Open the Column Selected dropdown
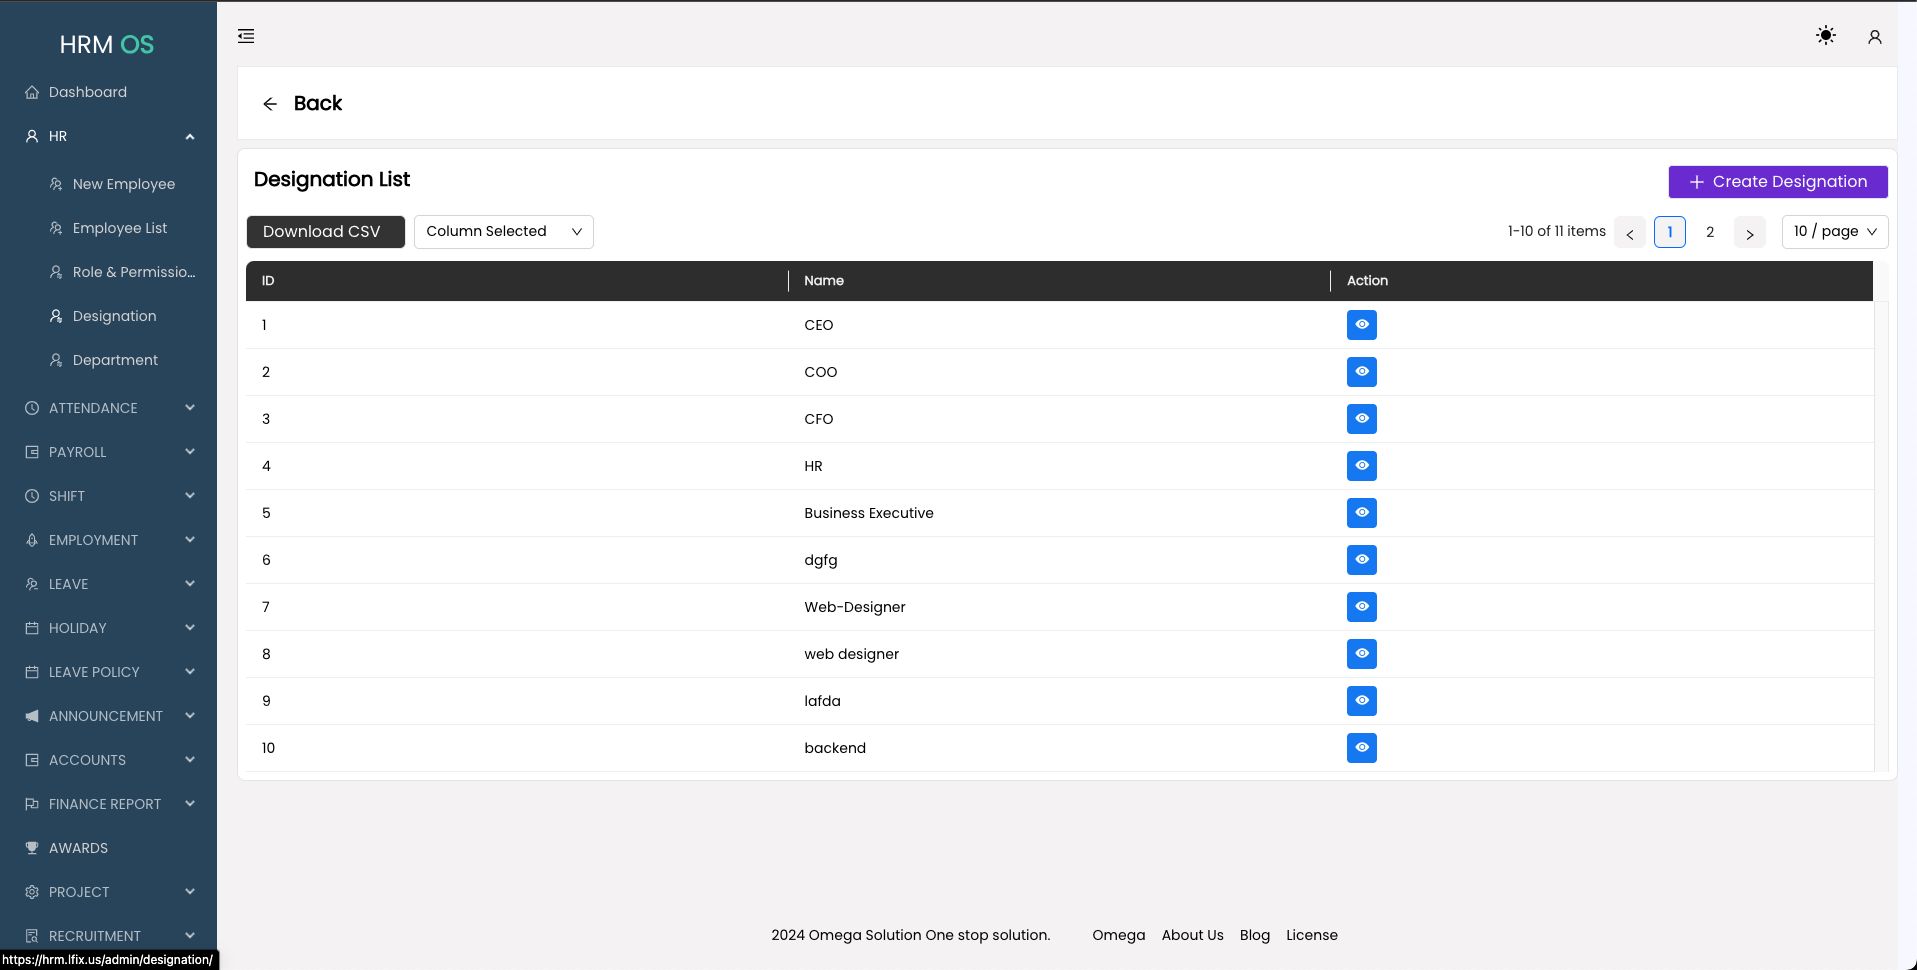Viewport: 1917px width, 970px height. point(504,232)
